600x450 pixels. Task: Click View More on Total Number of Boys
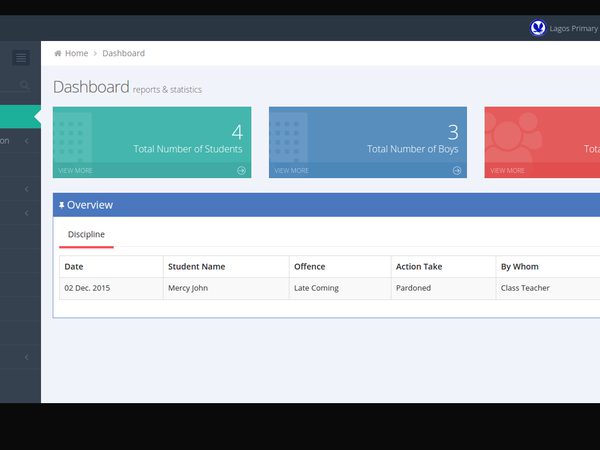292,171
